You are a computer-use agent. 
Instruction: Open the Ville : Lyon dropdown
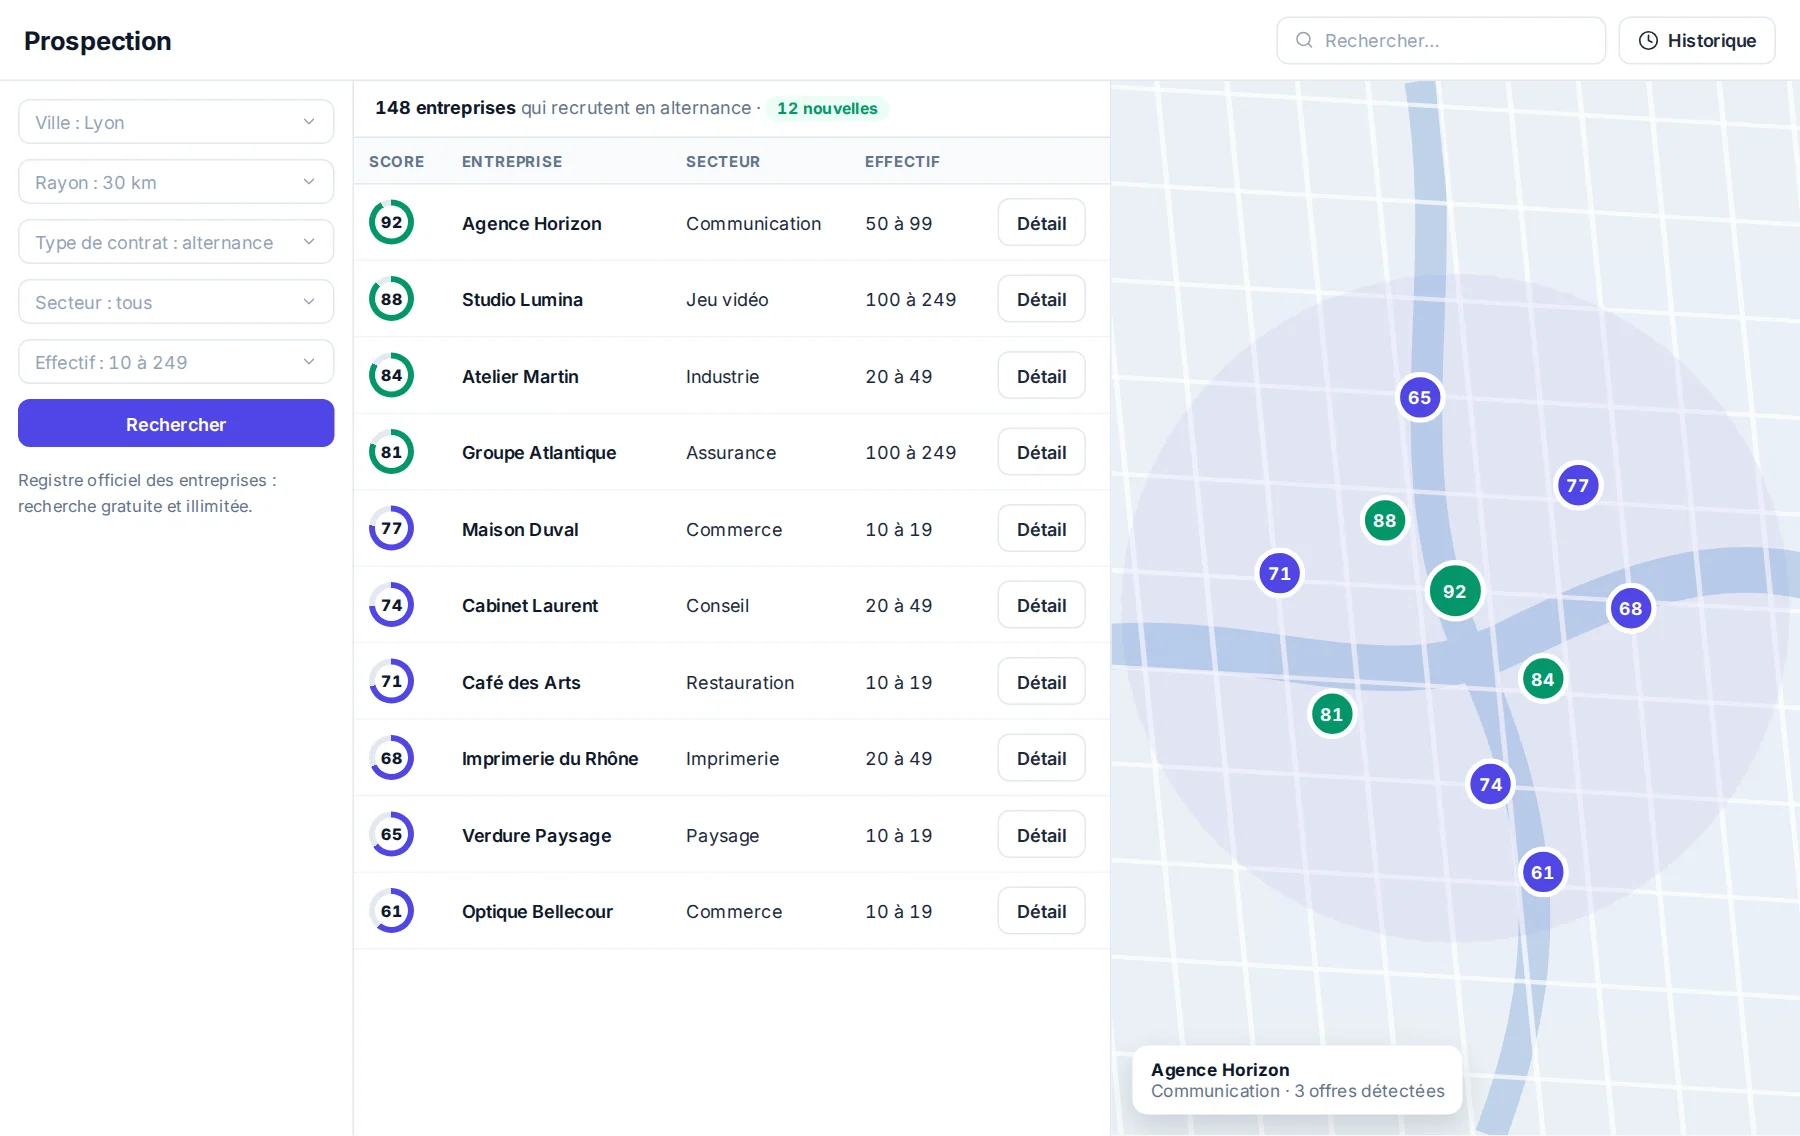[176, 122]
